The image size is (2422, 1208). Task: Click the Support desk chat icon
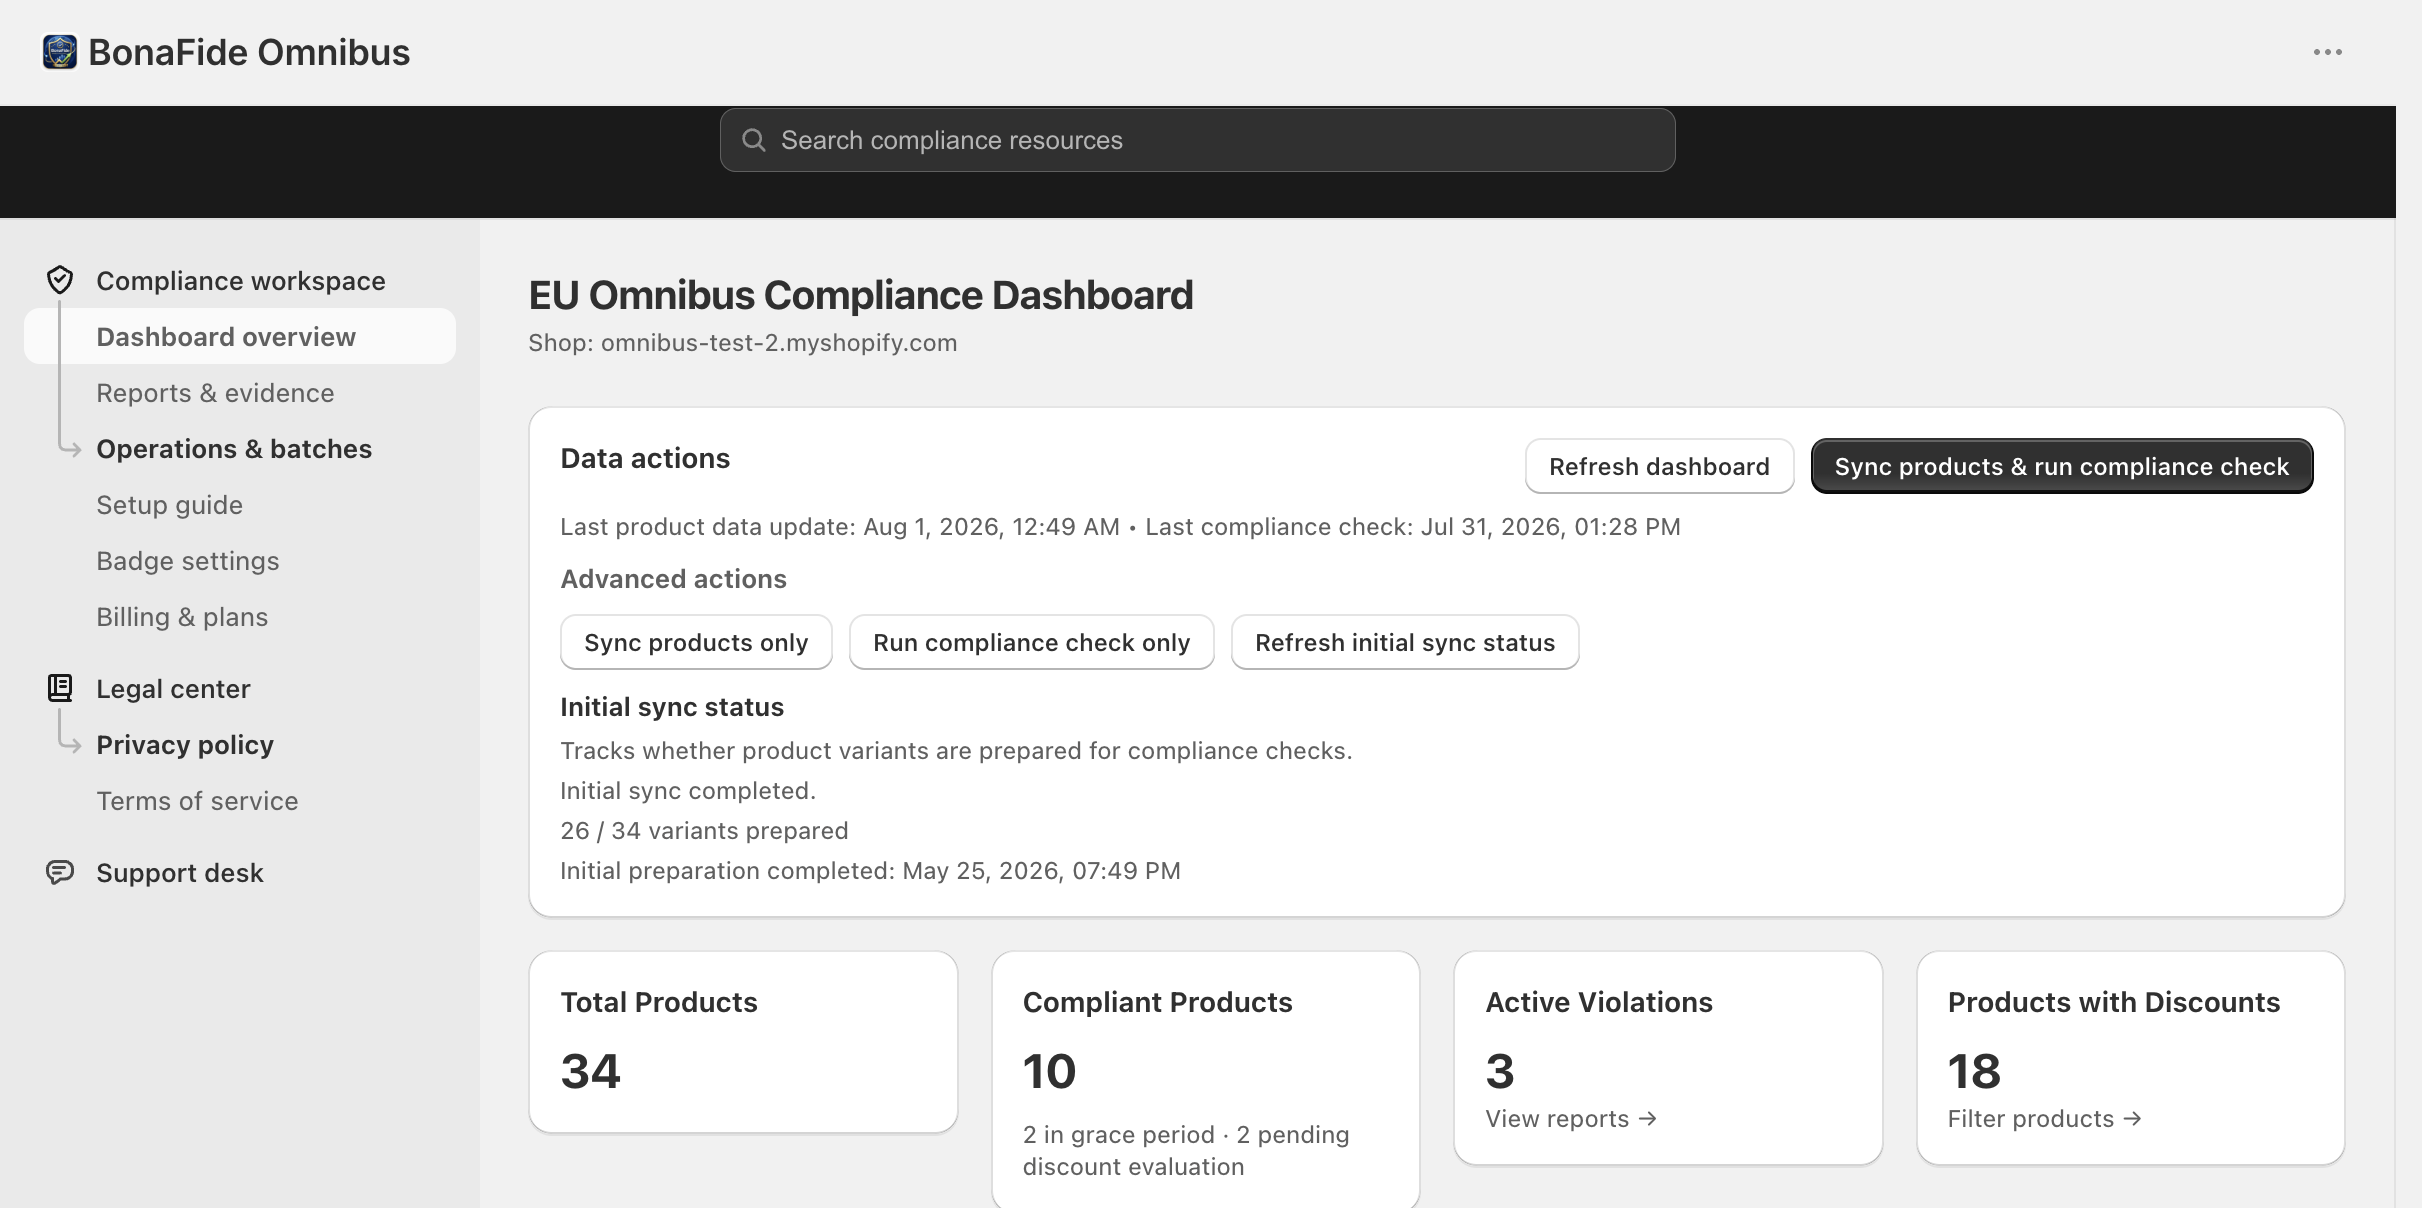(60, 872)
